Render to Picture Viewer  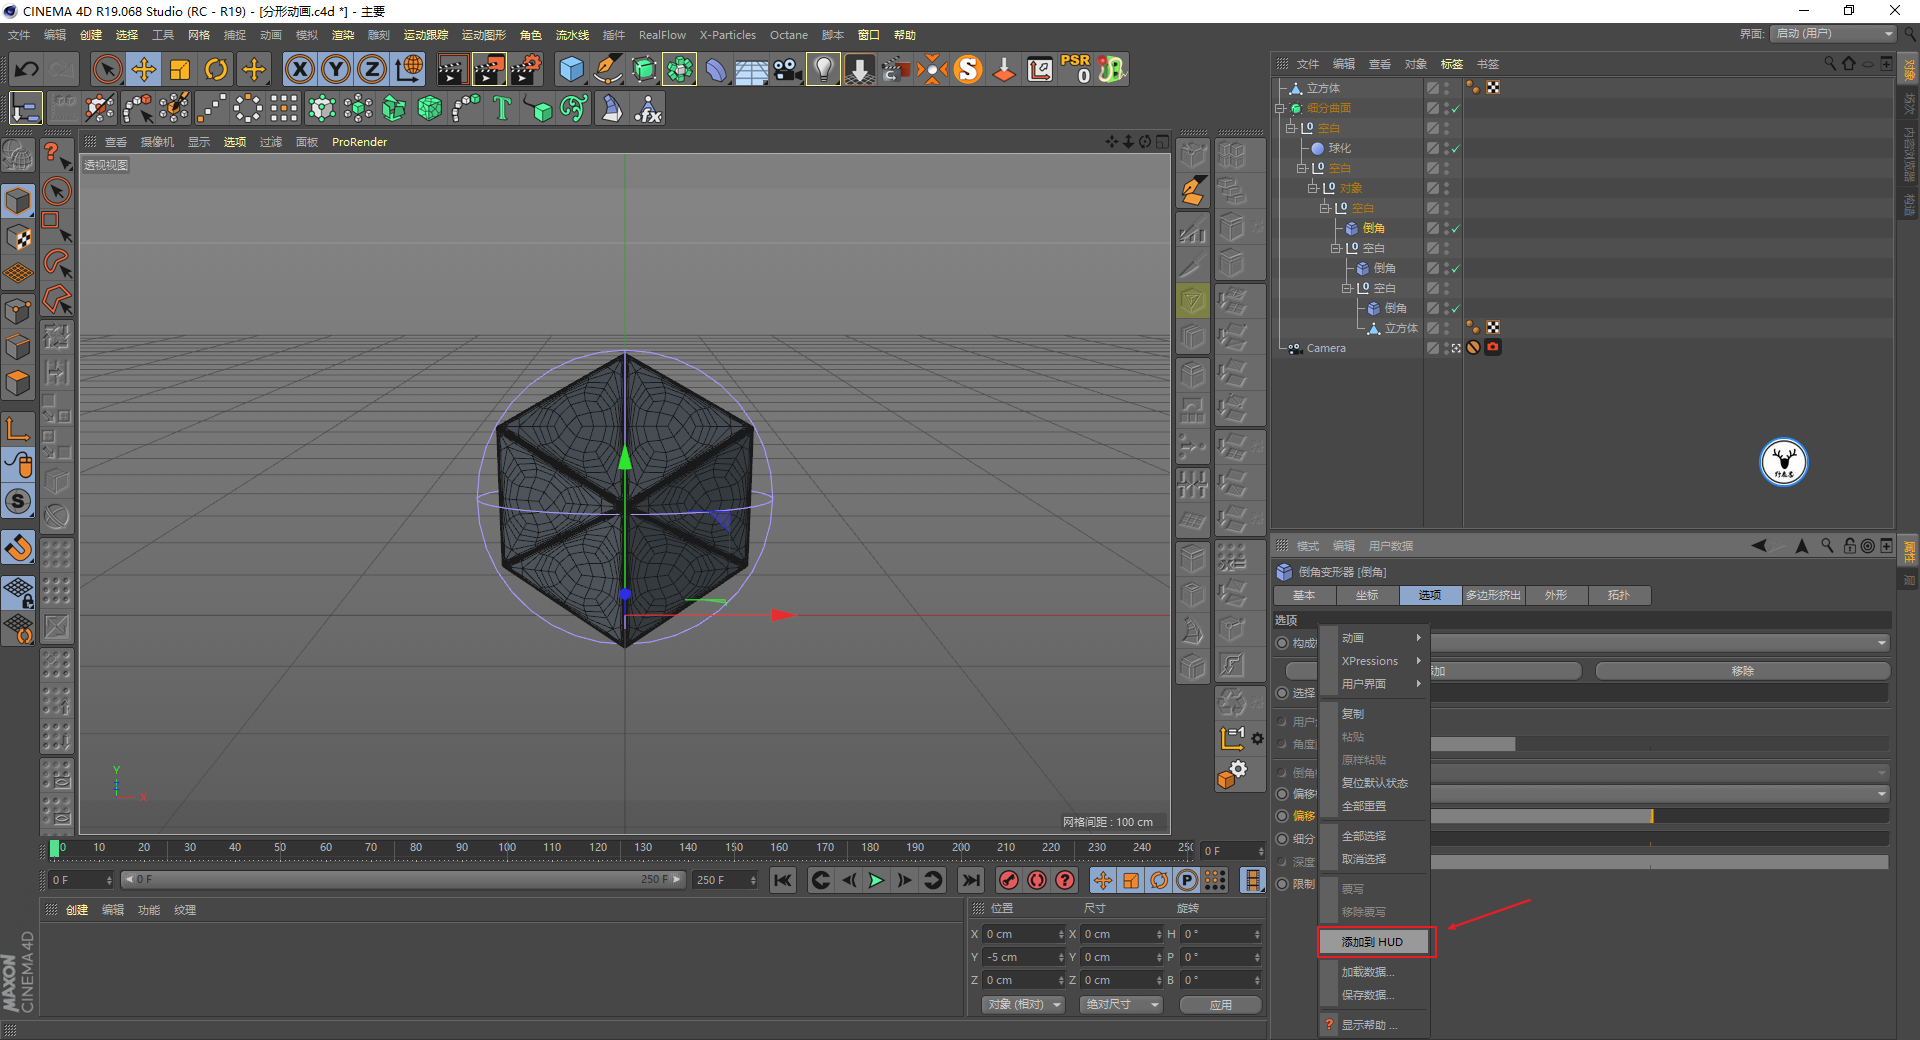click(x=489, y=69)
